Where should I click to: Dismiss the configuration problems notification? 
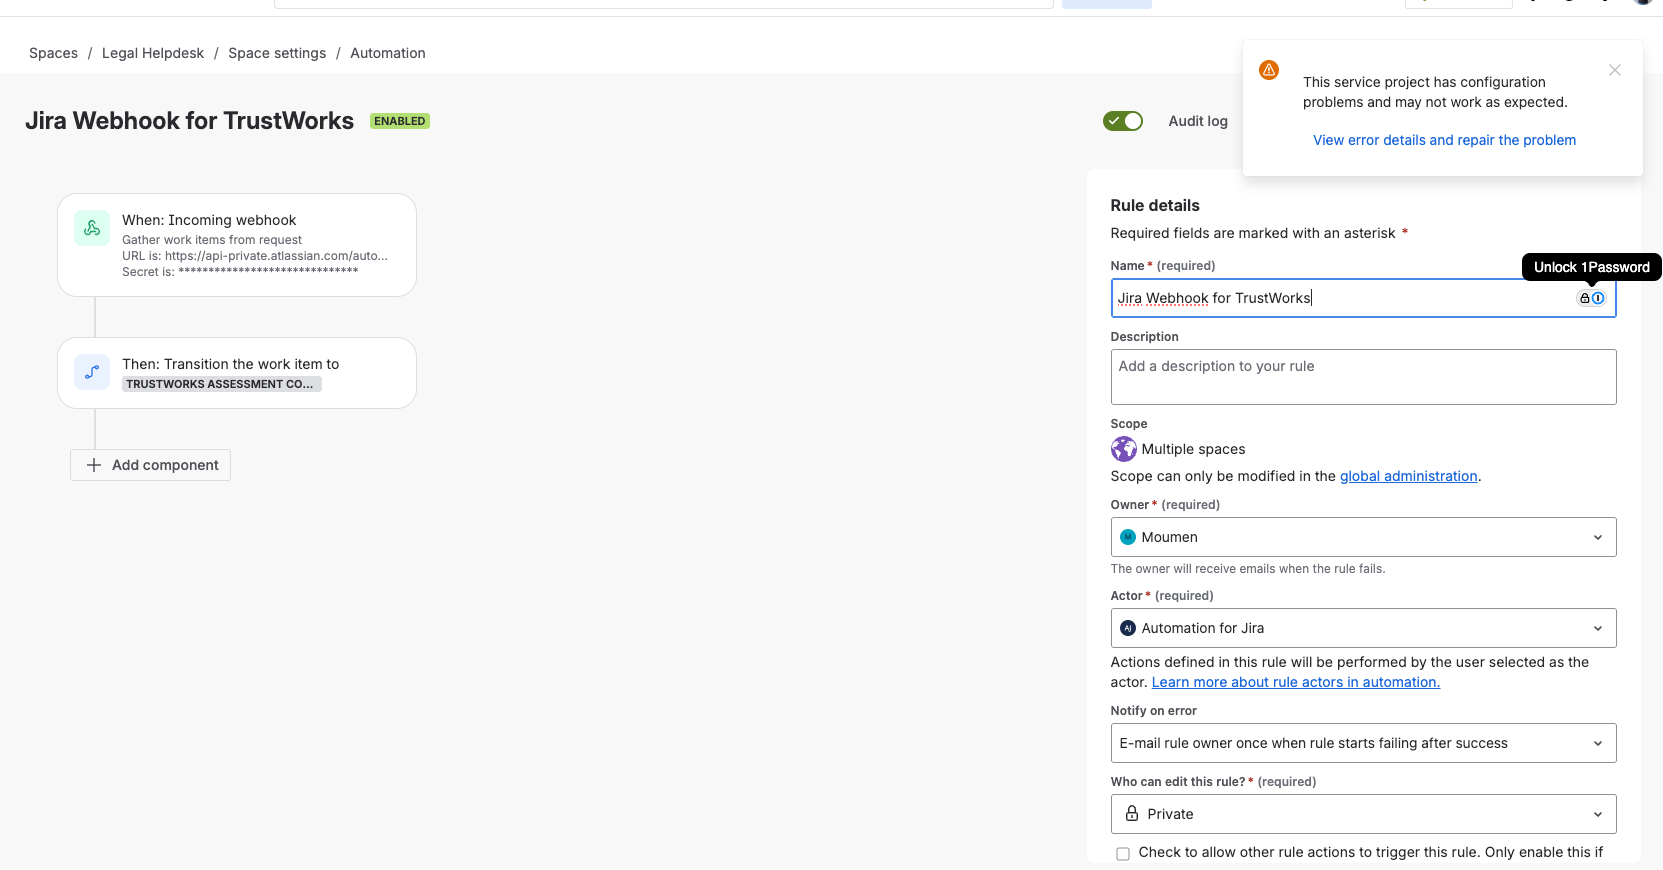[x=1615, y=70]
